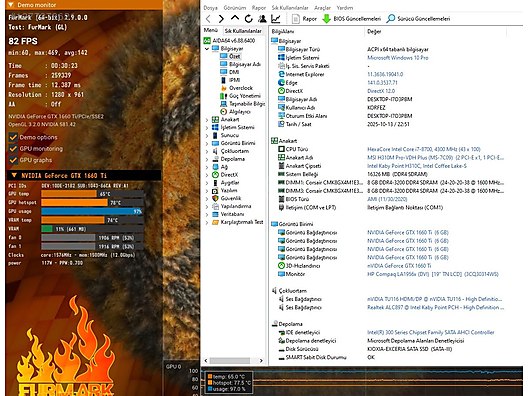
Task: Click the Veritabanı database tree icon
Action: coord(215,214)
